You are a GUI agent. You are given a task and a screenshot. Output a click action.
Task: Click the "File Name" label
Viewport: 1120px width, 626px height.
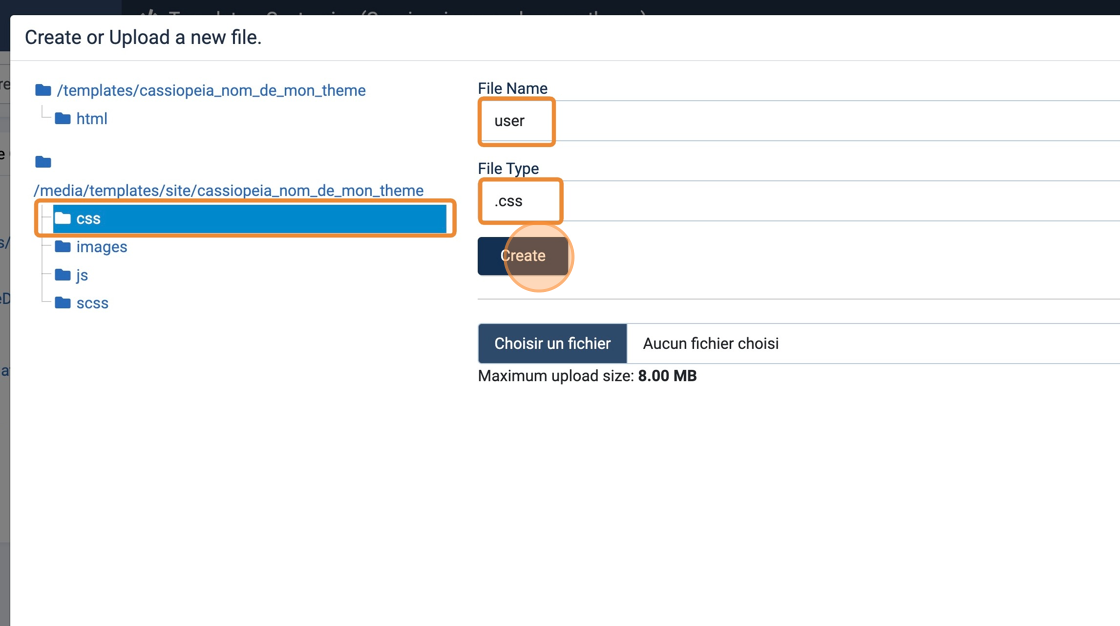(x=512, y=88)
